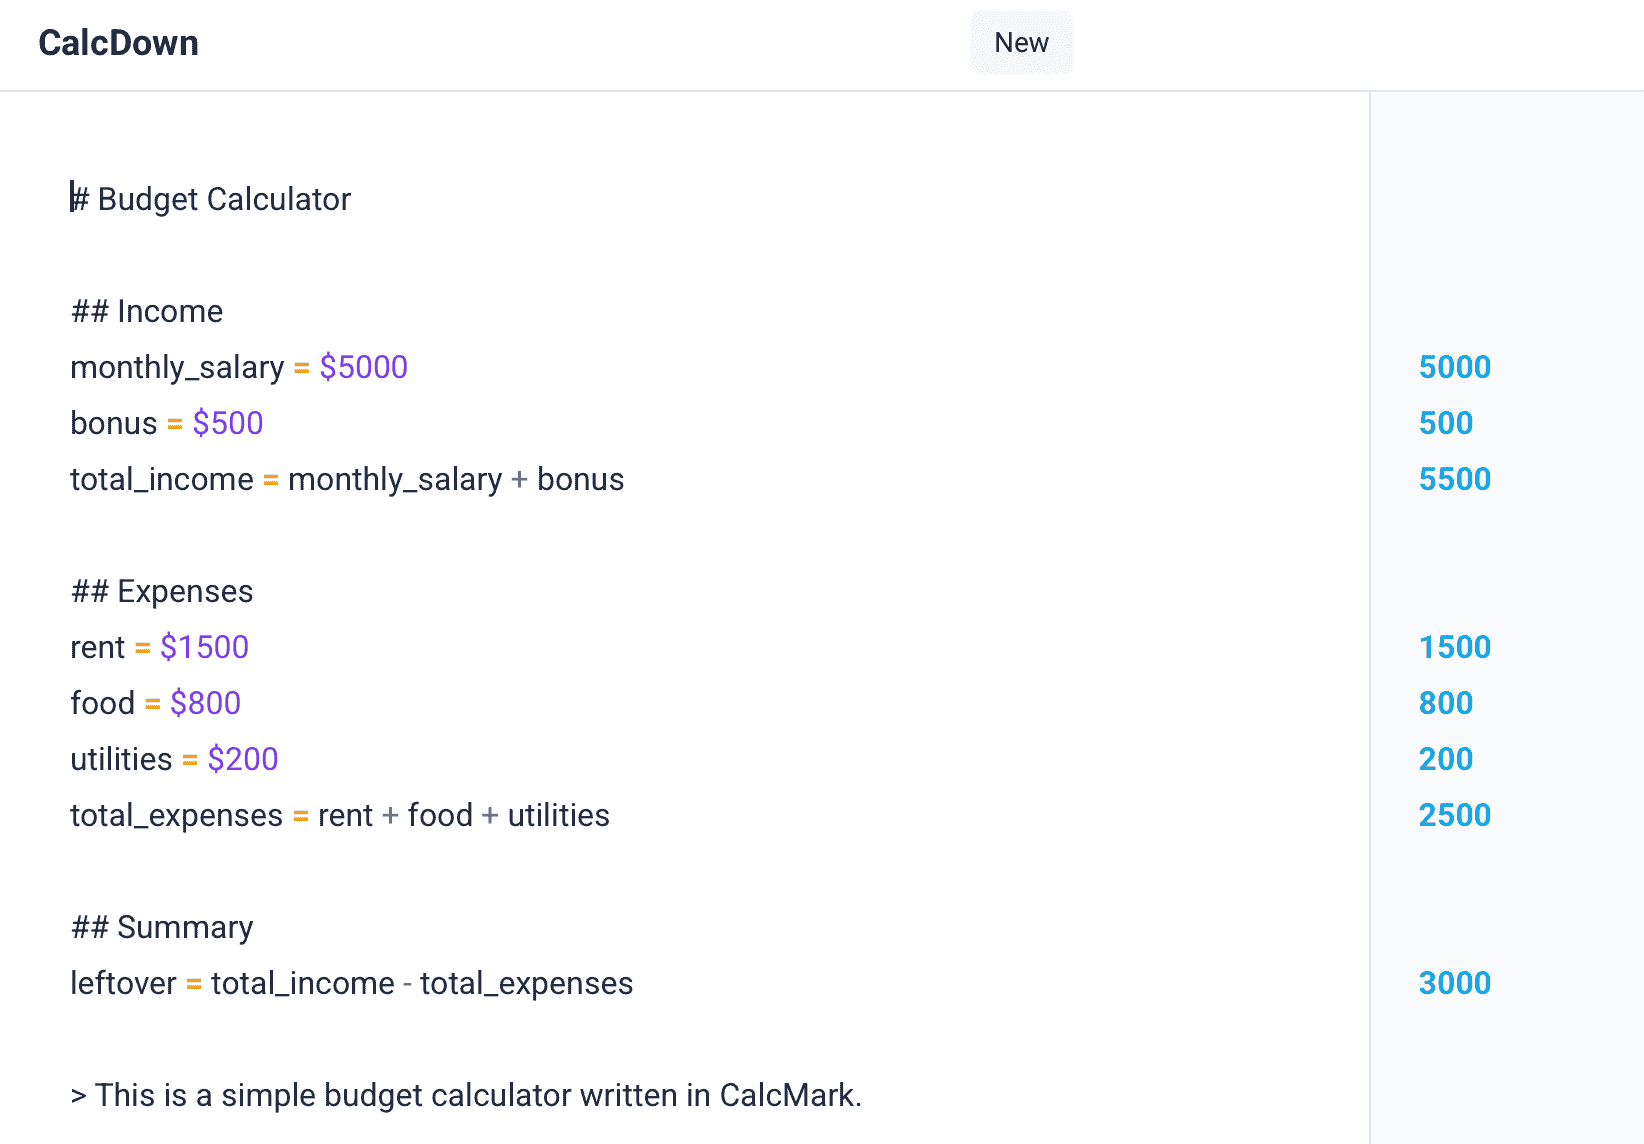The height and width of the screenshot is (1144, 1644).
Task: Click the New document button
Action: (1021, 43)
